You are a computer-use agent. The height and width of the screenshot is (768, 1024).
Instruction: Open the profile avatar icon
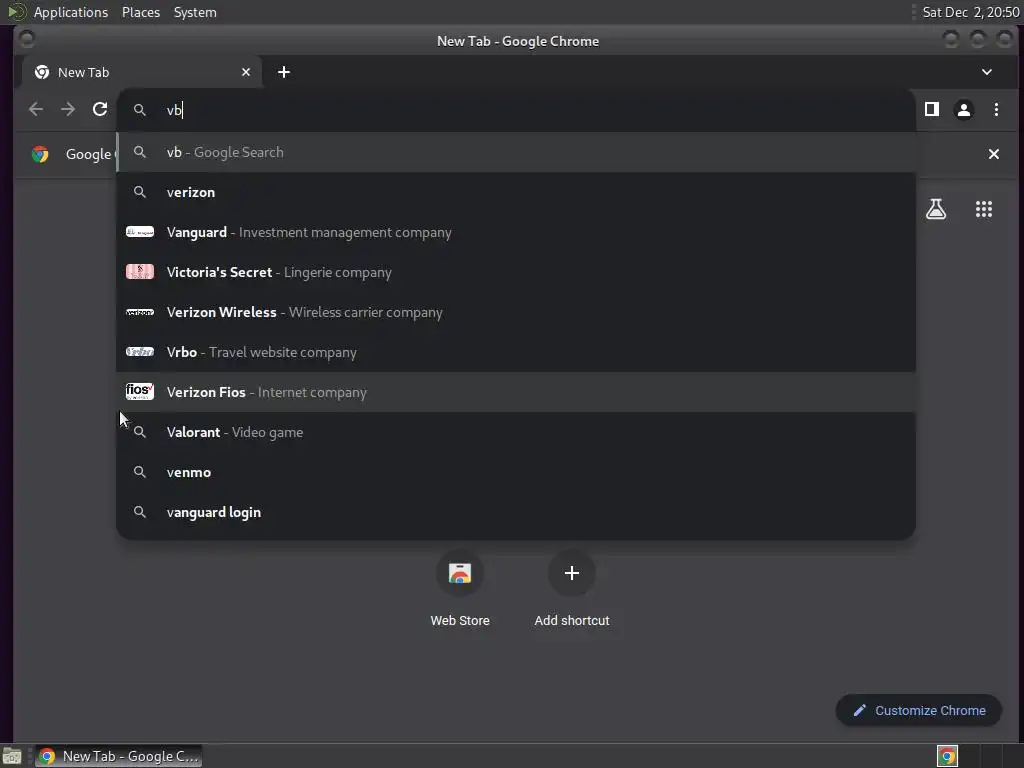coord(964,109)
